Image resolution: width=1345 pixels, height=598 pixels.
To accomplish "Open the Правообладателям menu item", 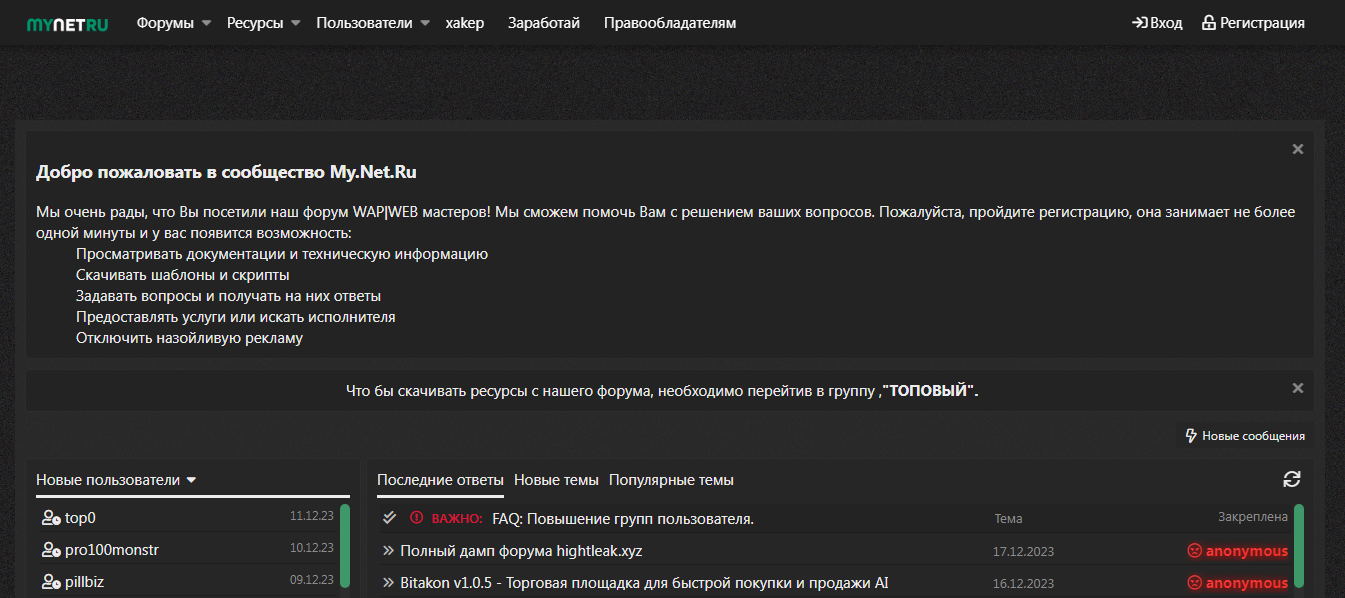I will [669, 23].
